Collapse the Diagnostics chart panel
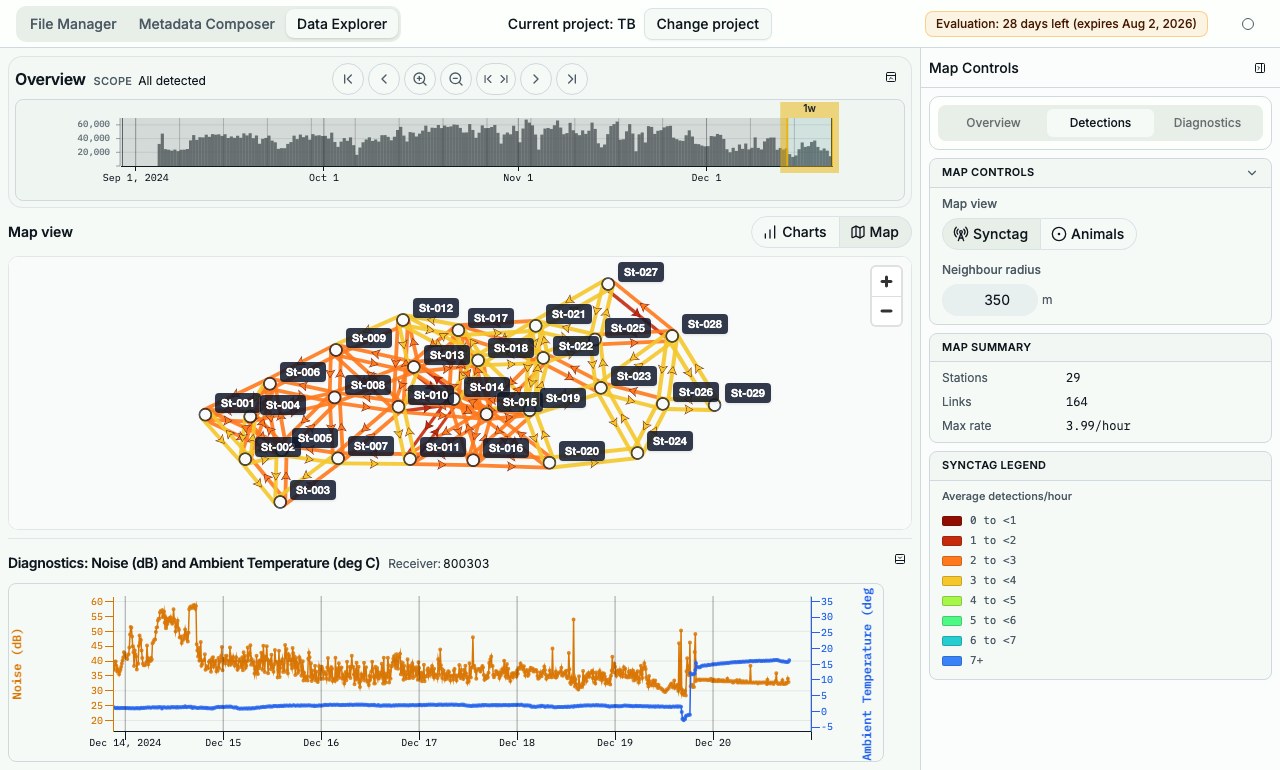1280x770 pixels. click(900, 559)
